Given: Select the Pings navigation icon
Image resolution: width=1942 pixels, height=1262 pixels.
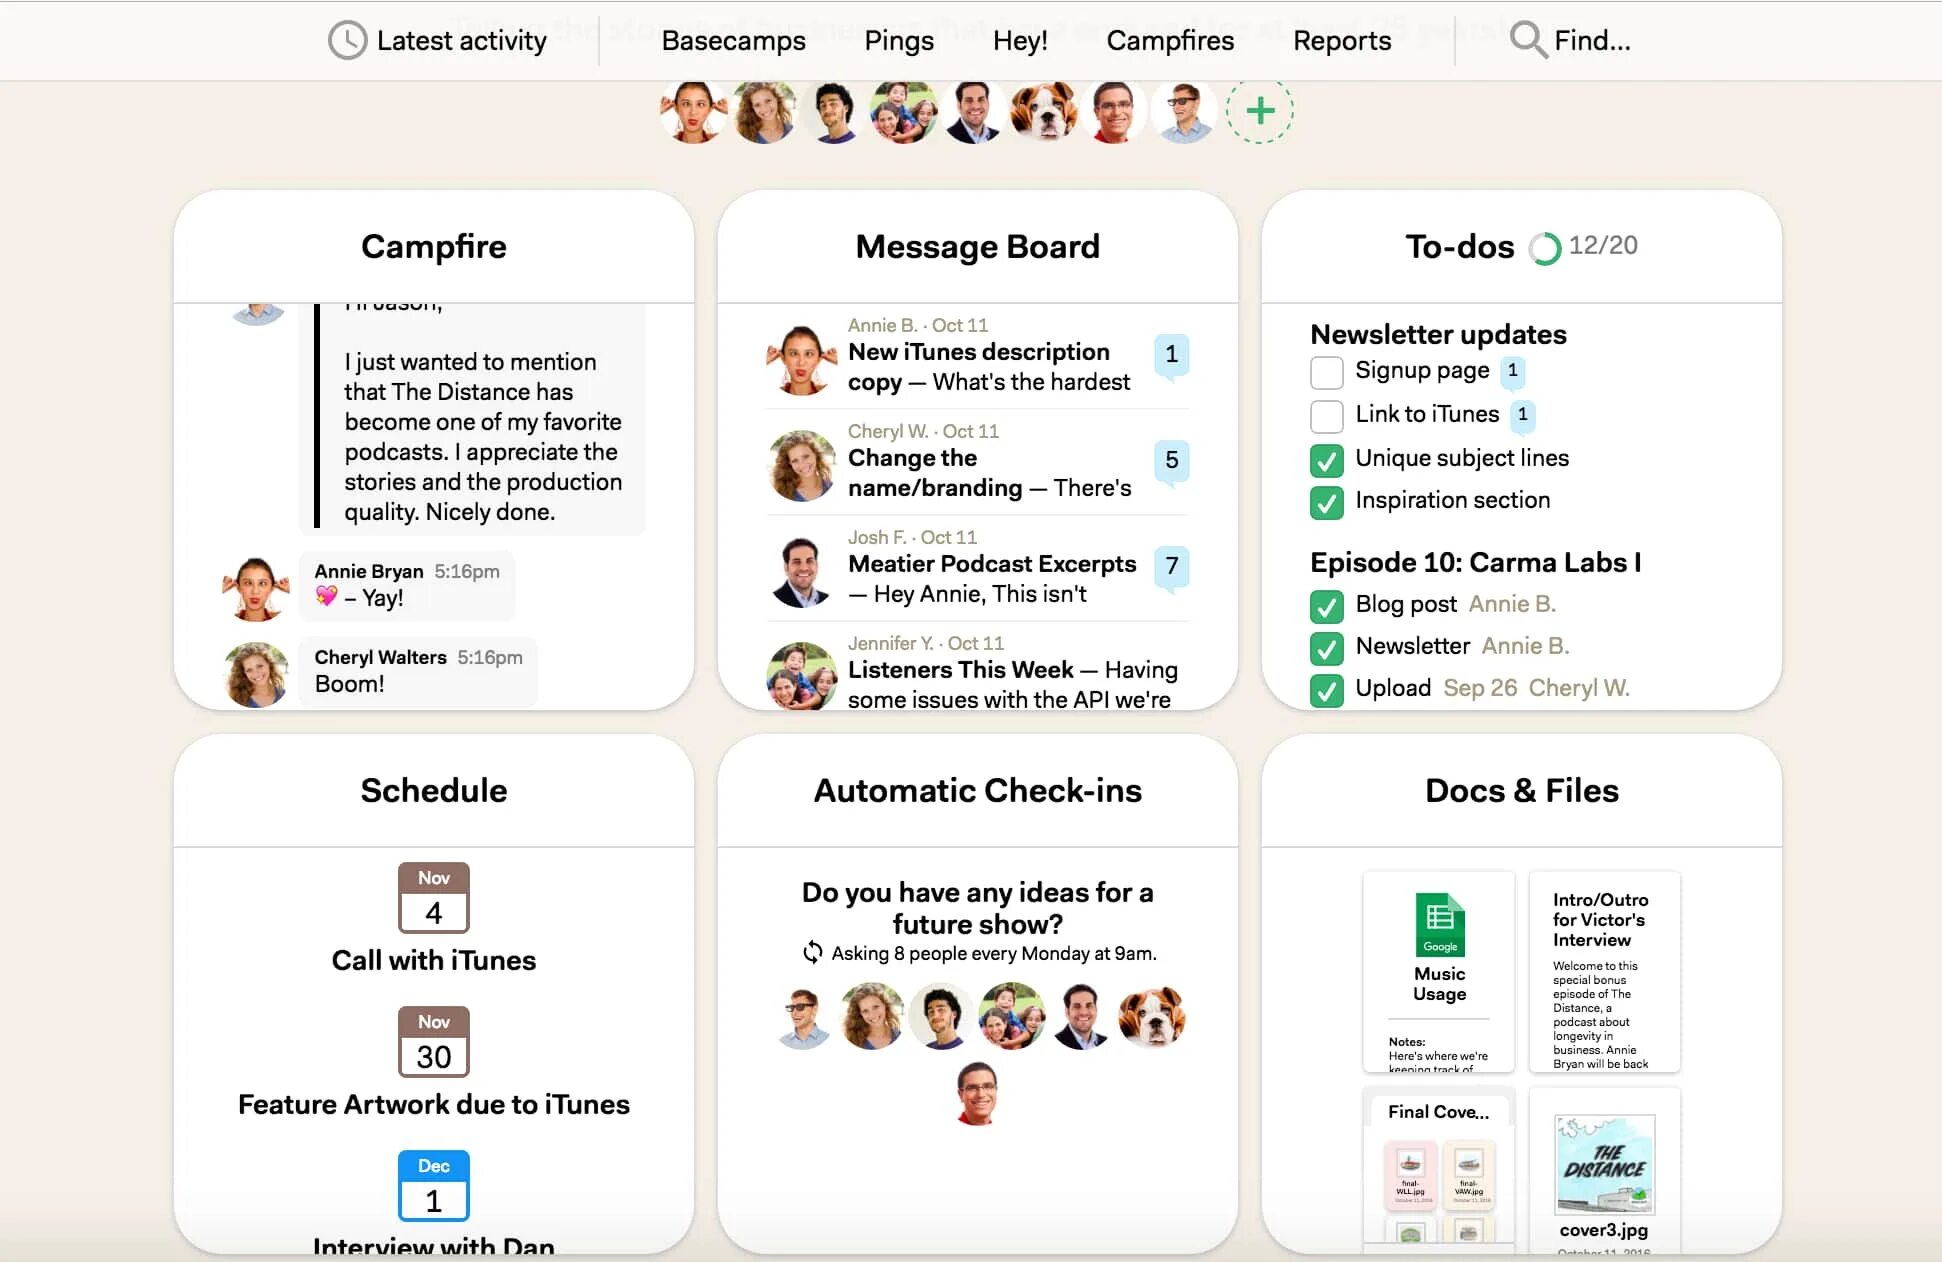Looking at the screenshot, I should click(x=900, y=38).
